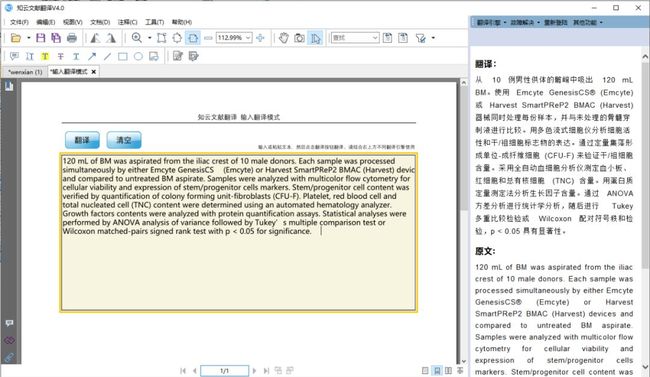The image size is (650, 377).
Task: Click the zoom in plus icon
Action: coord(260,38)
